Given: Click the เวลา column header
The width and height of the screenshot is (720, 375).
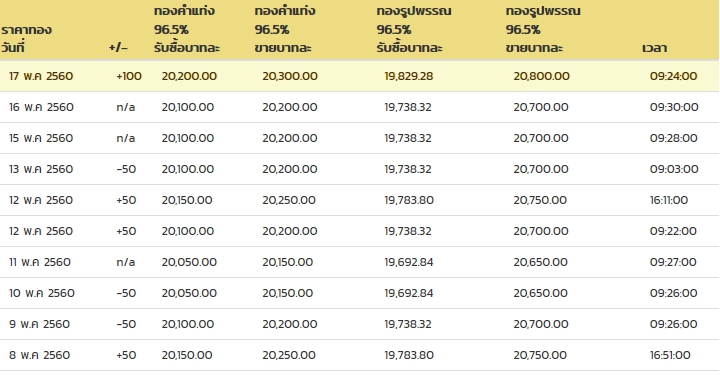Looking at the screenshot, I should [654, 48].
